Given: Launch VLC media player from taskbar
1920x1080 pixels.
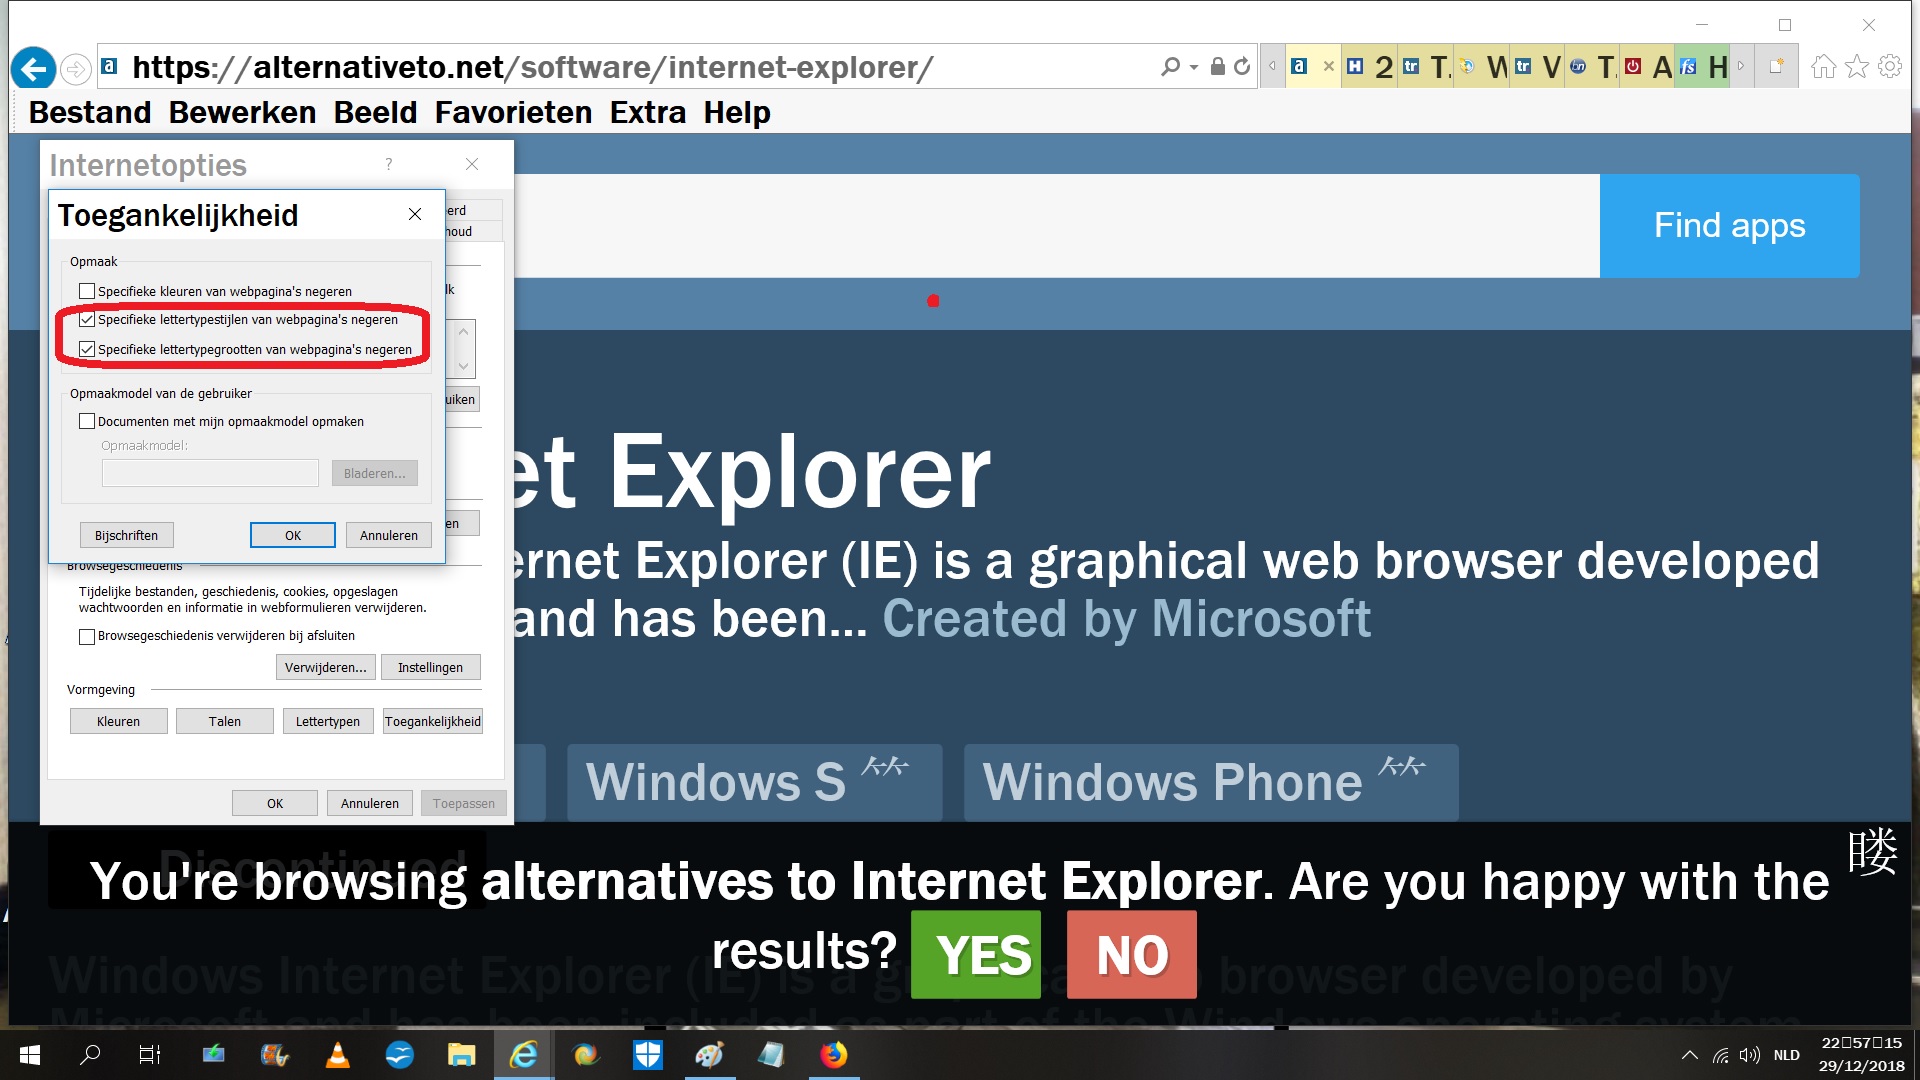Looking at the screenshot, I should pos(338,1055).
